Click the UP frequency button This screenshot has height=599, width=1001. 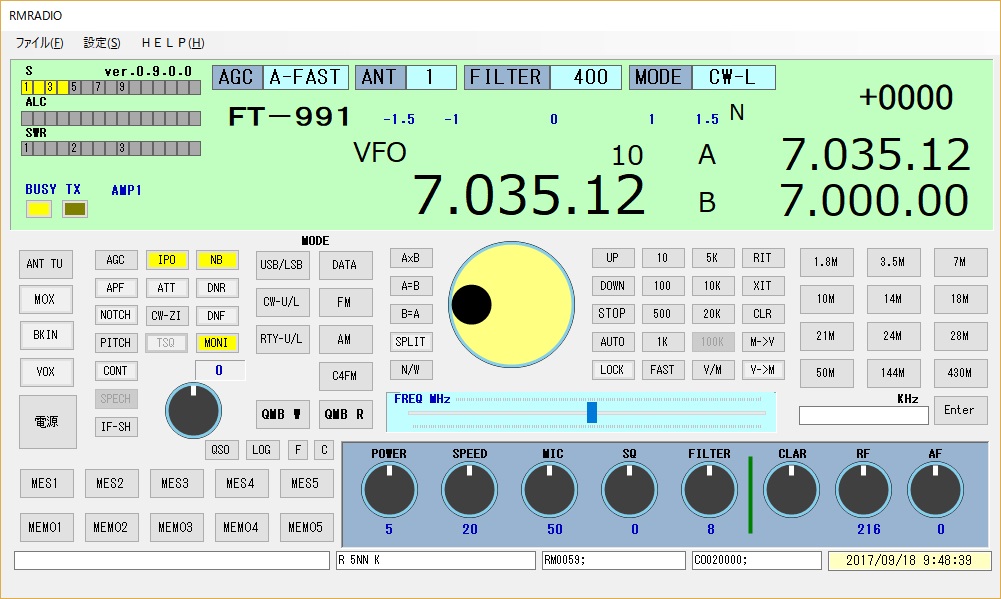point(612,258)
